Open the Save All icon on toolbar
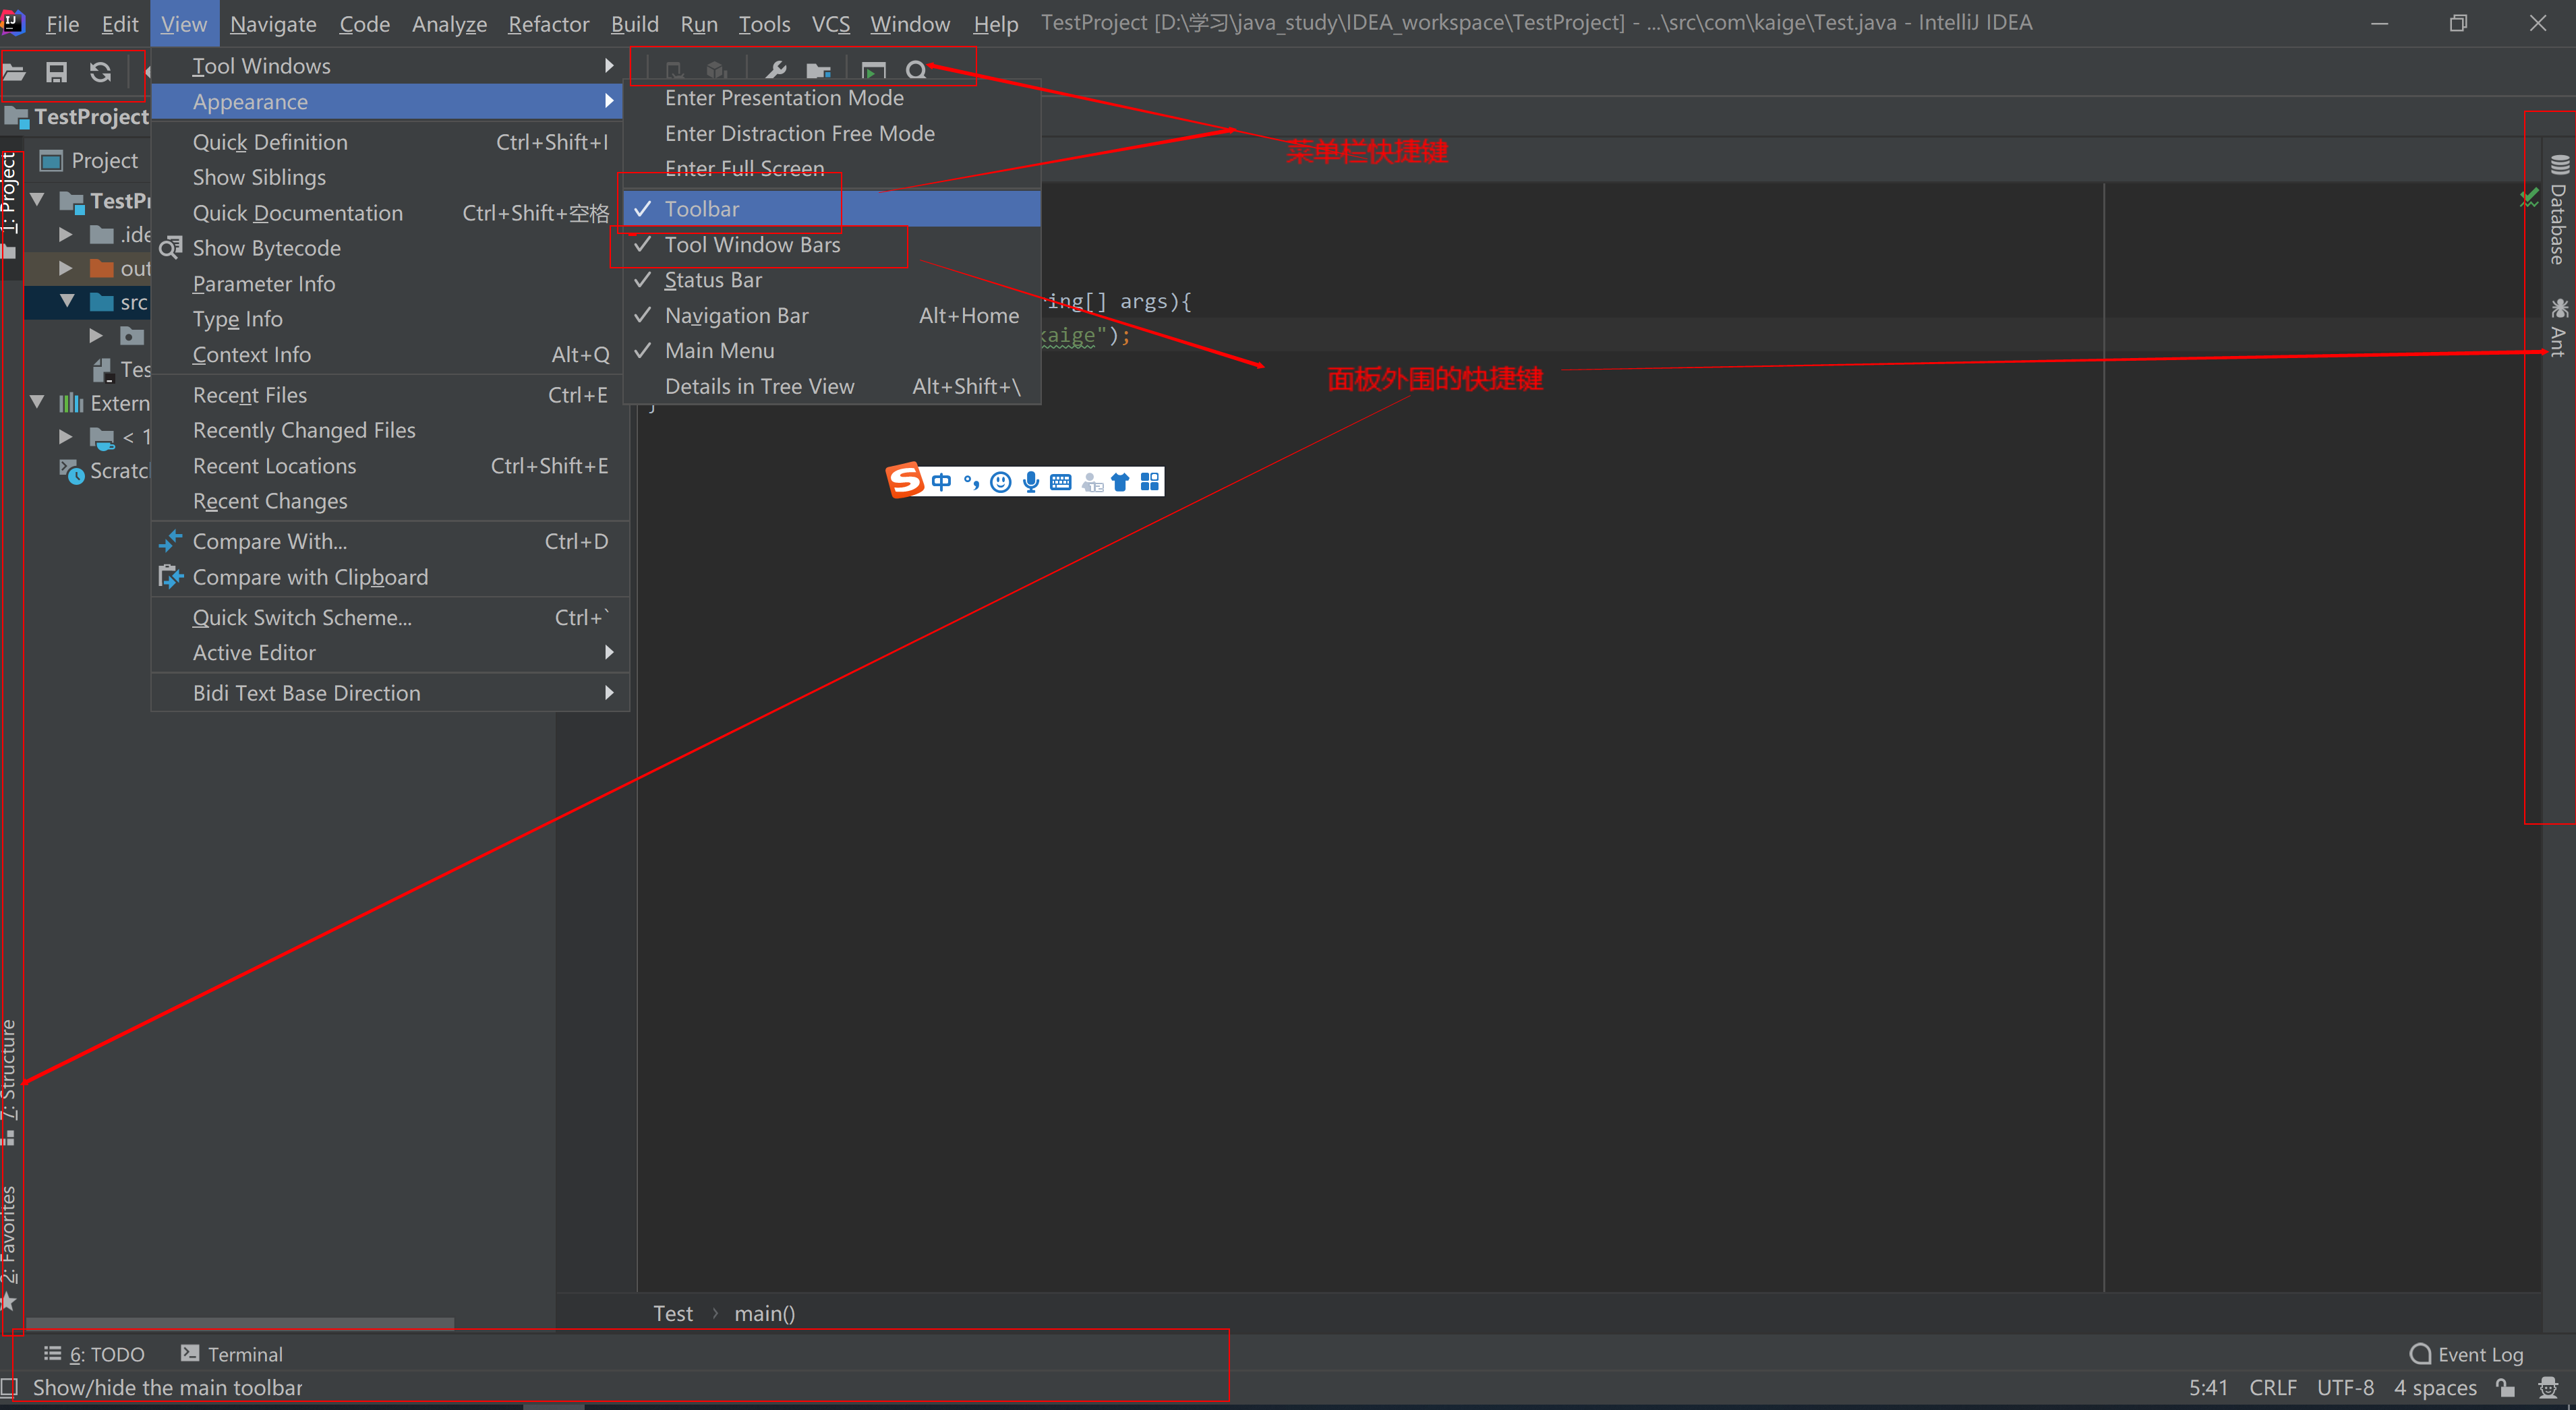This screenshot has height=1410, width=2576. tap(56, 71)
